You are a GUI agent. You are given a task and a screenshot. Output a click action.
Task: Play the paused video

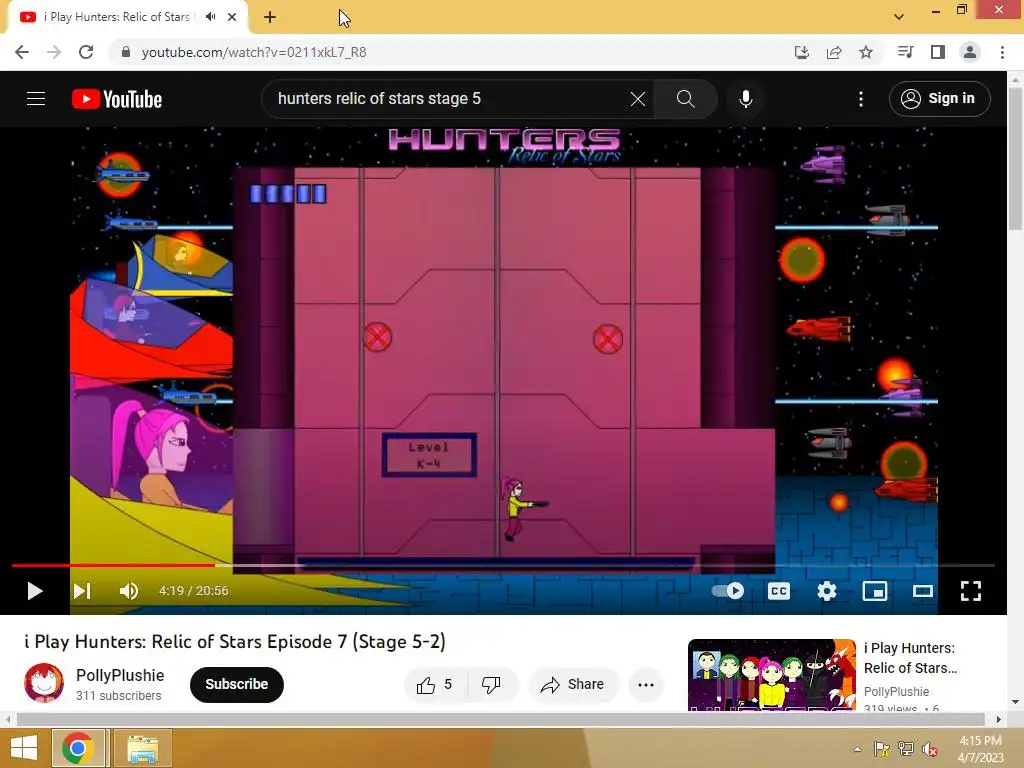[35, 591]
